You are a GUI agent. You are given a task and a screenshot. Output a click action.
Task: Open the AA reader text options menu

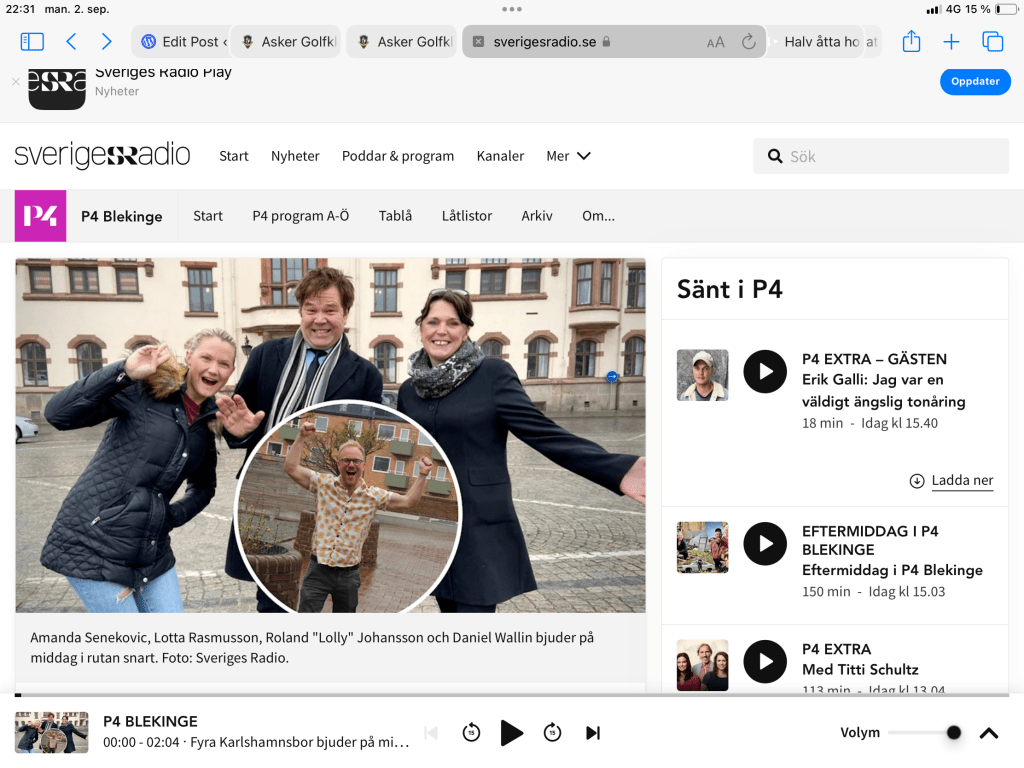coord(715,42)
